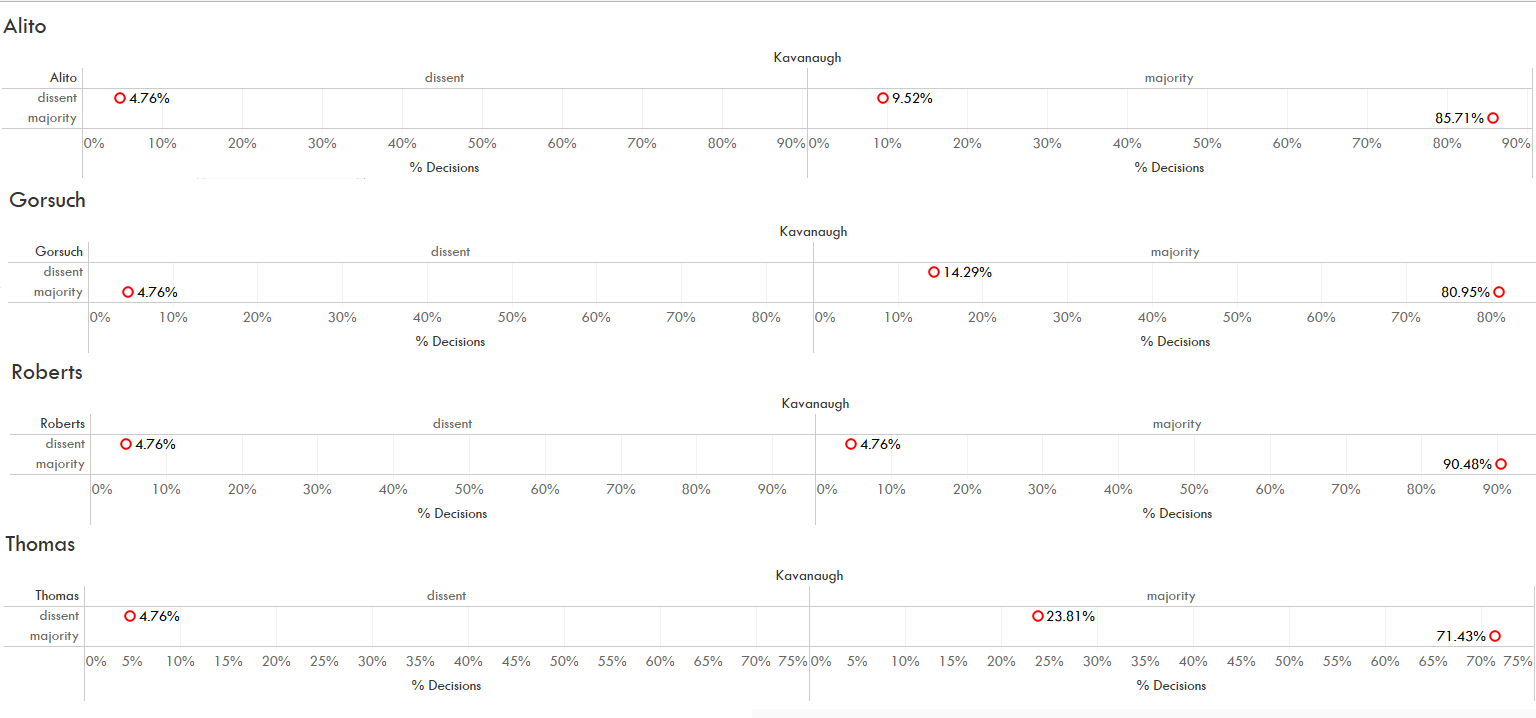
Task: Click Roberts 4.76% marker in Kavanaugh dissent pane
Action: pos(126,444)
